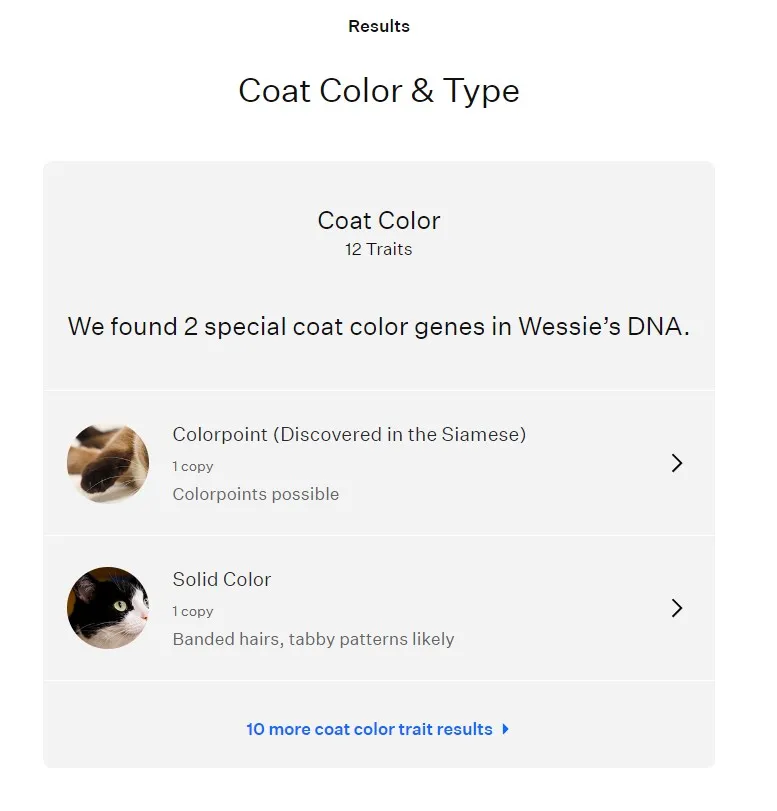Click the Siamese mention in the Colorpoint title
The width and height of the screenshot is (777, 811).
click(x=480, y=434)
